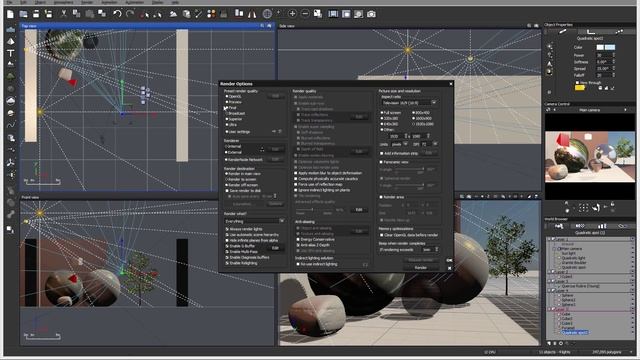Open the Units pixels dropdown
The height and width of the screenshot is (360, 640).
(400, 144)
